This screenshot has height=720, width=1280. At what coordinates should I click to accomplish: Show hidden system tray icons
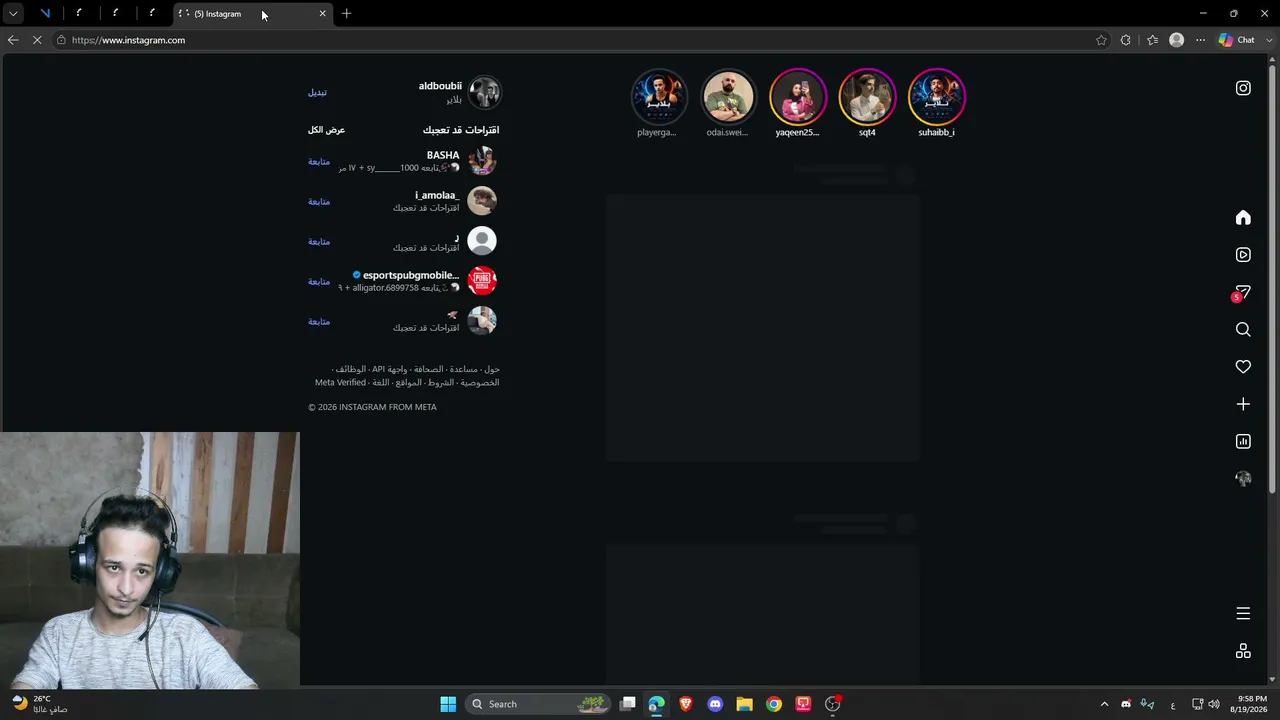point(1104,704)
